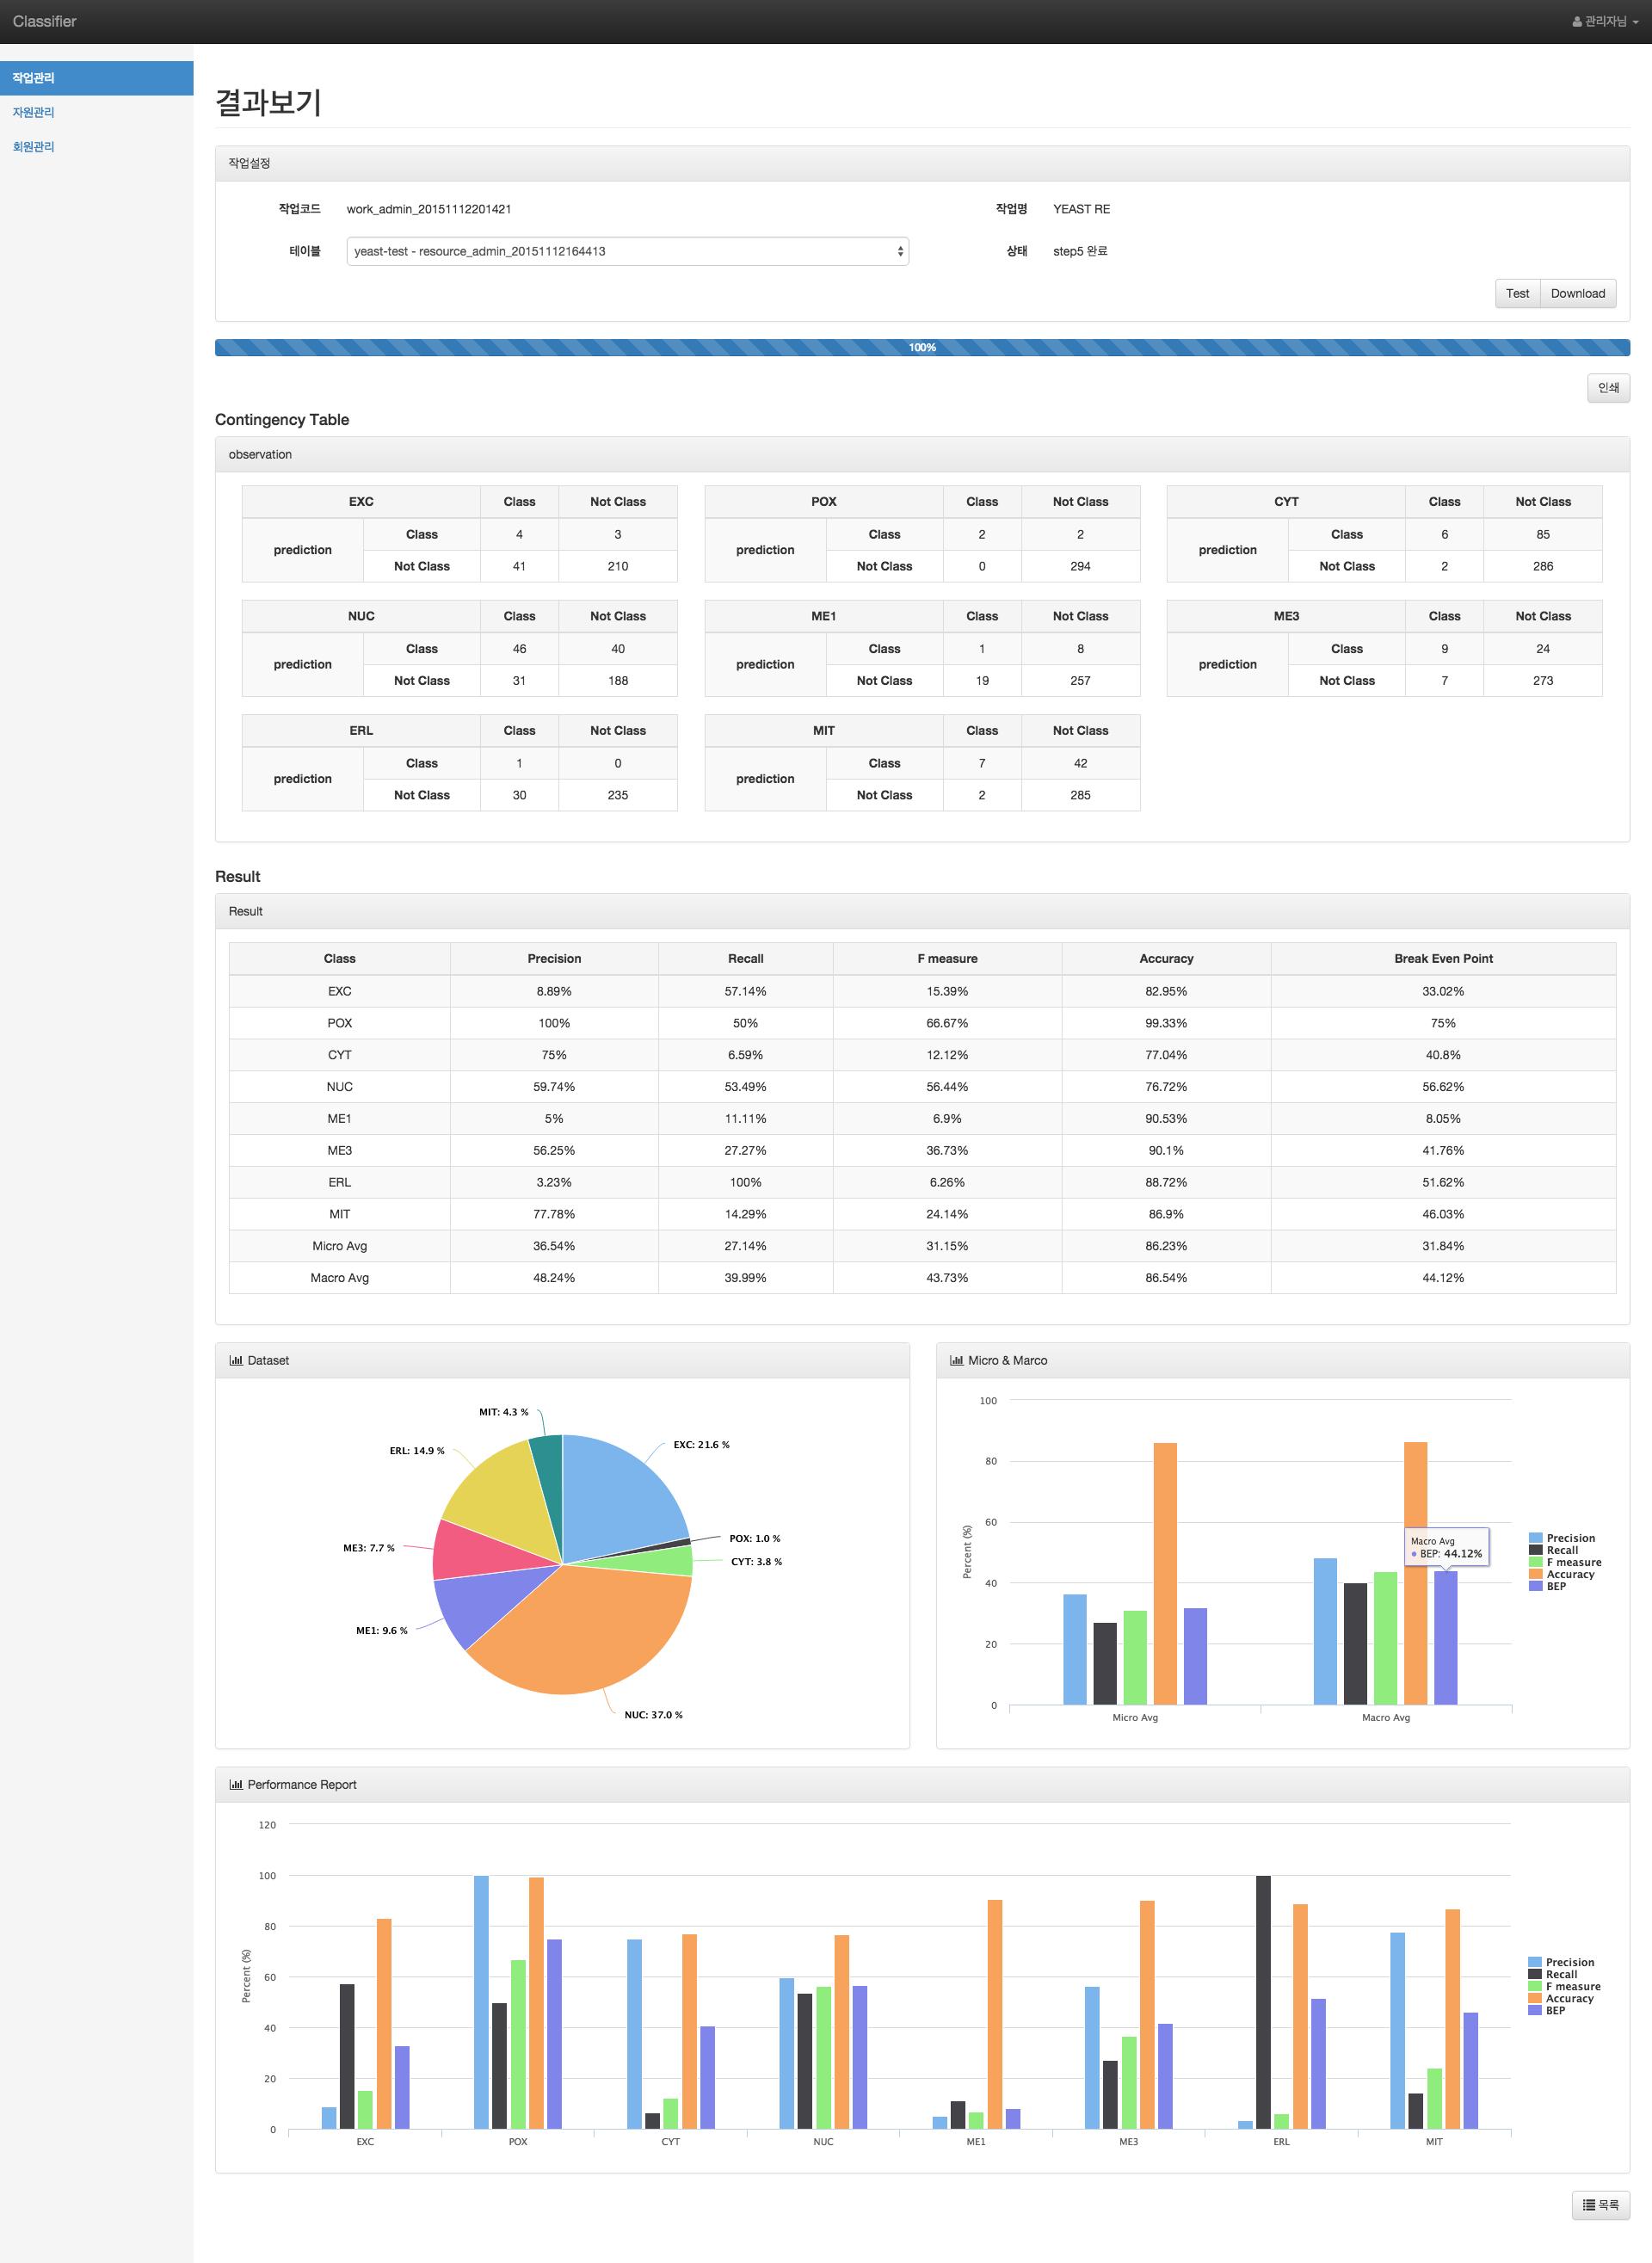Toggle F measure in Micro & Marco legend

click(x=1565, y=1562)
